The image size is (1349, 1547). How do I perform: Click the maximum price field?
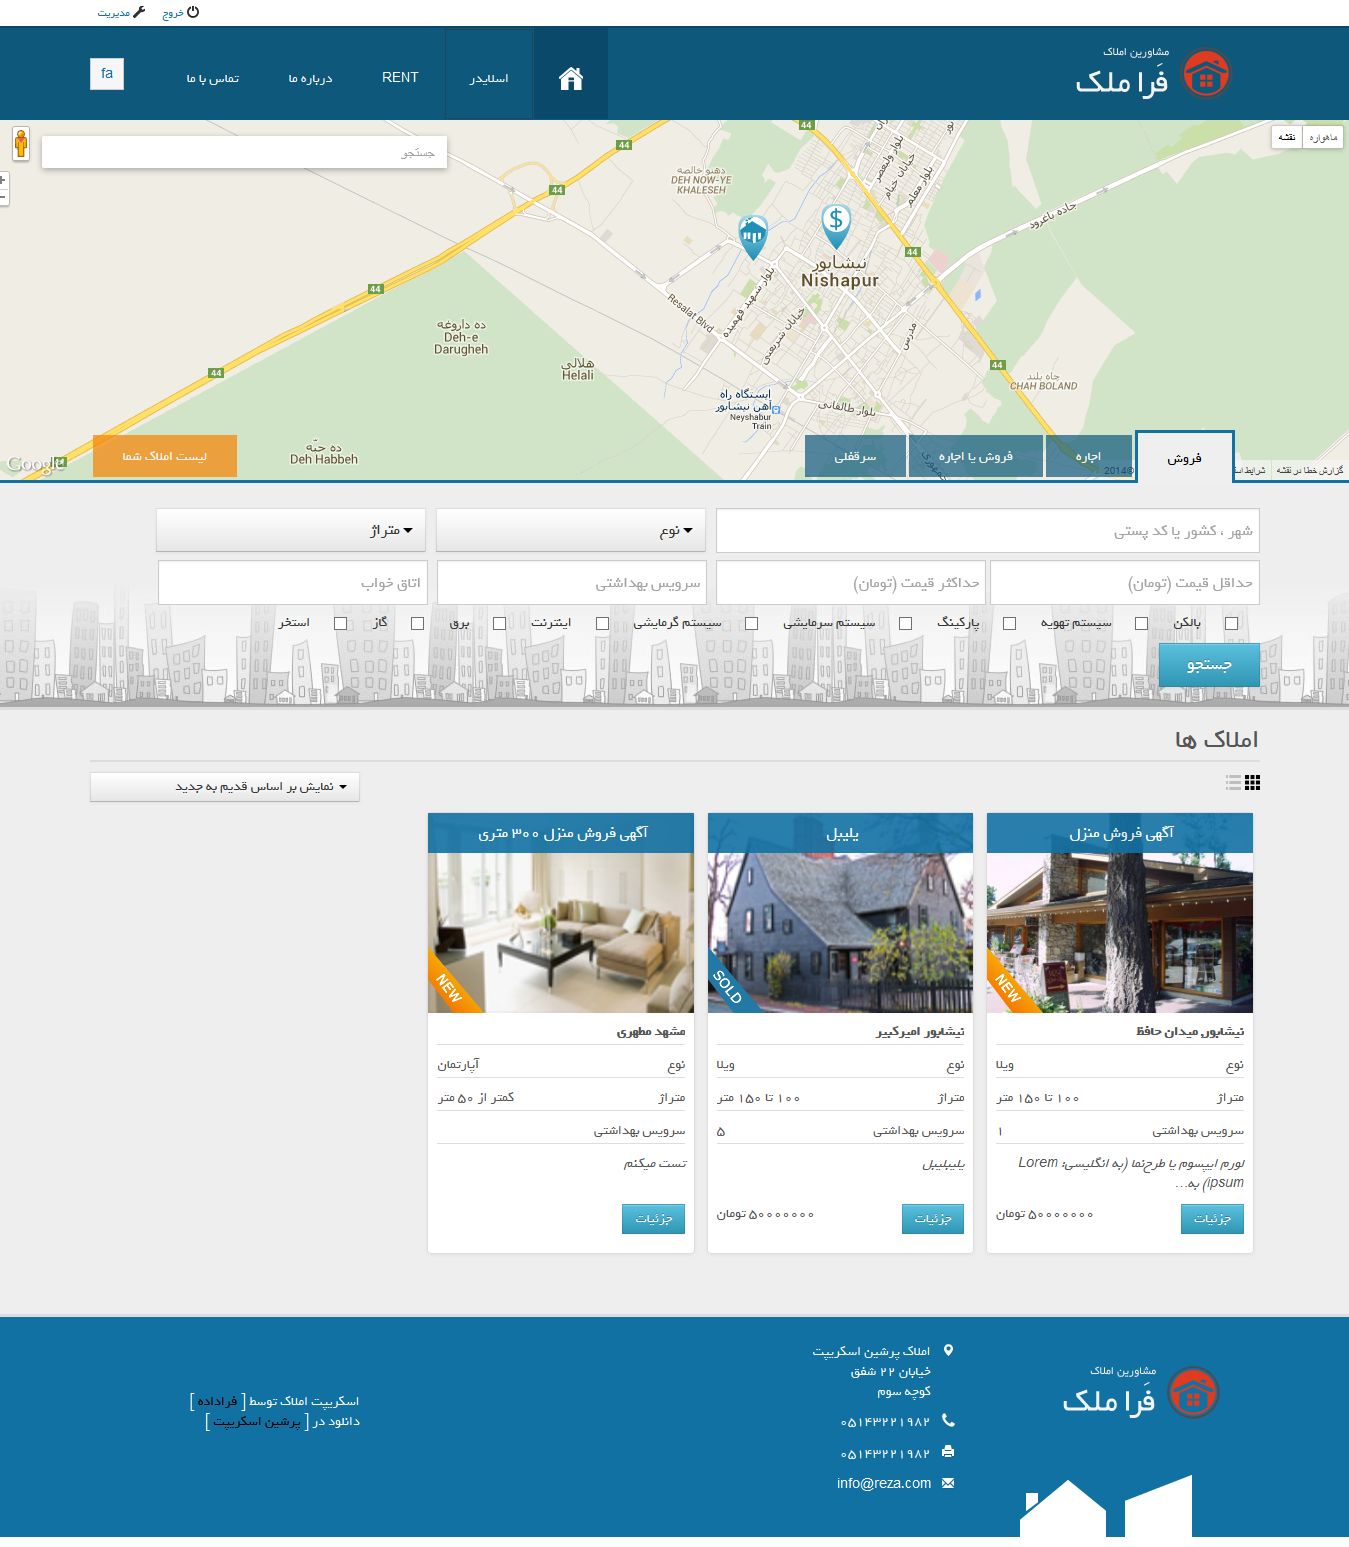851,583
